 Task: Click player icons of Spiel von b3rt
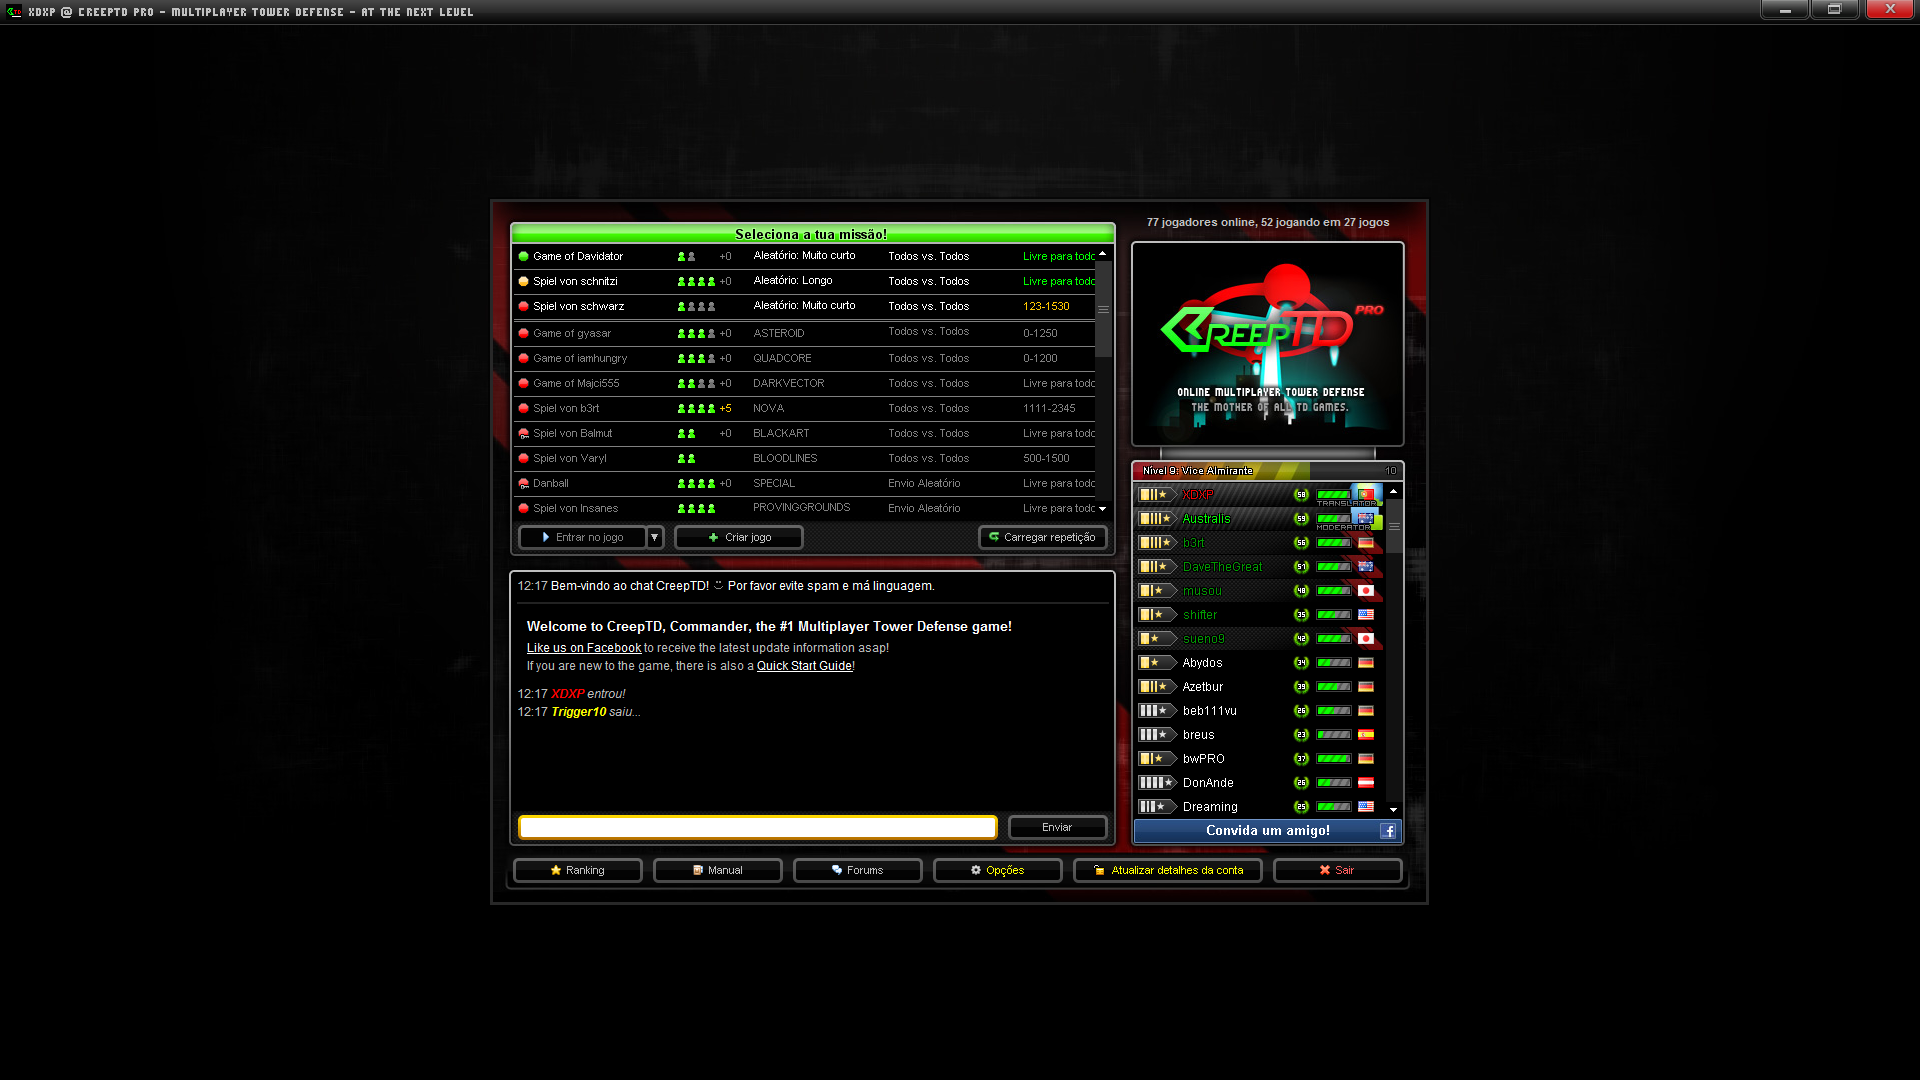coord(696,408)
